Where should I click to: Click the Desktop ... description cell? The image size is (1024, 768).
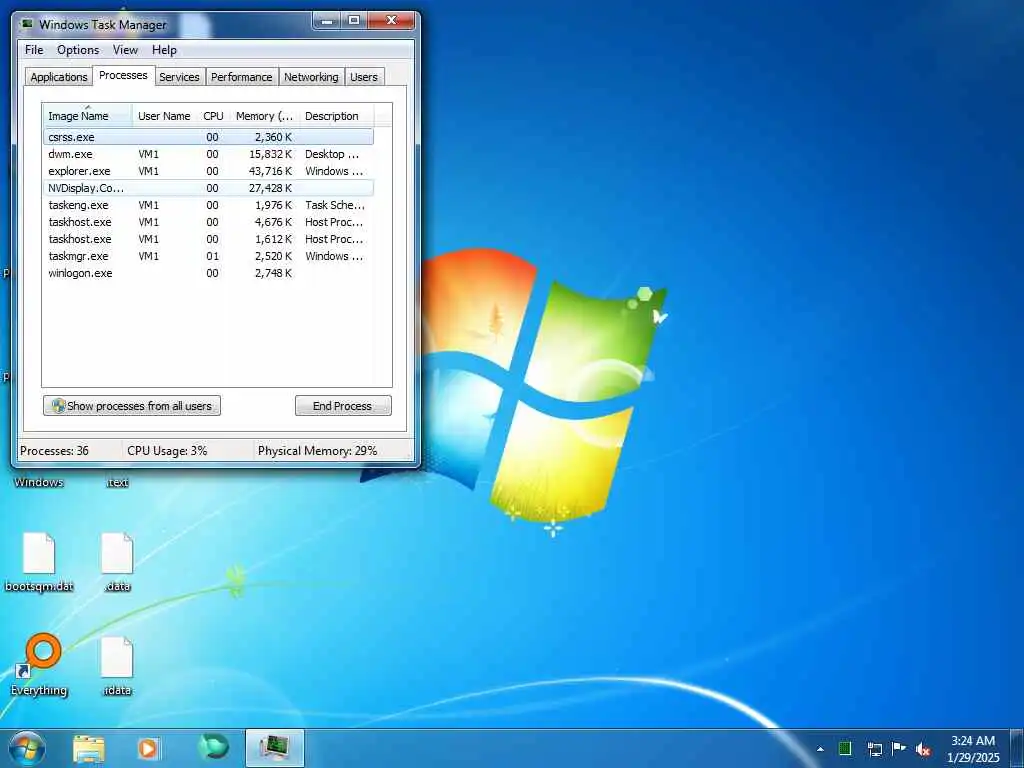tap(332, 154)
